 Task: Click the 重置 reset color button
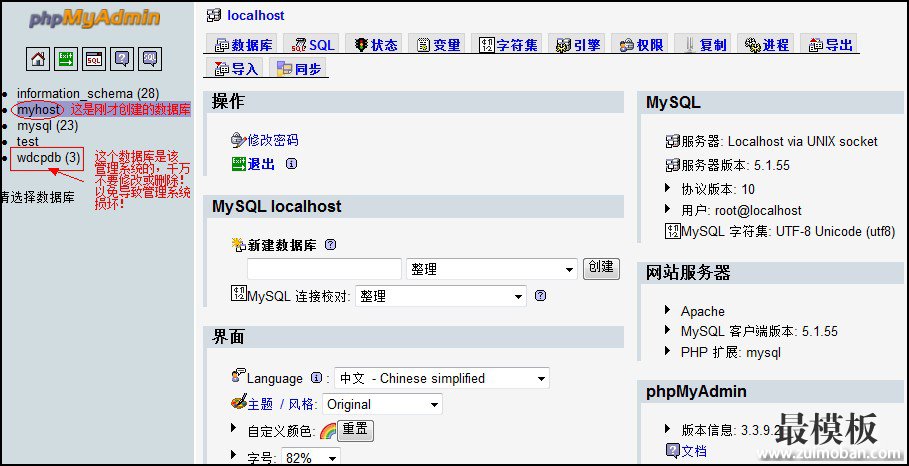point(355,430)
